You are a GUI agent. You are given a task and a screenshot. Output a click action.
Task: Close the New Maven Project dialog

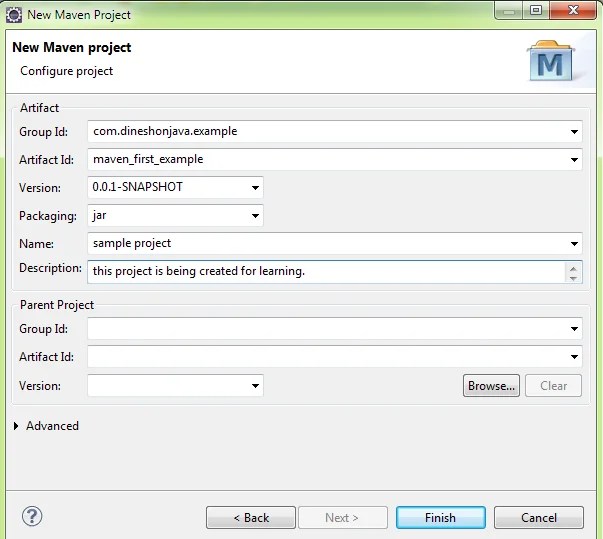pyautogui.click(x=573, y=10)
